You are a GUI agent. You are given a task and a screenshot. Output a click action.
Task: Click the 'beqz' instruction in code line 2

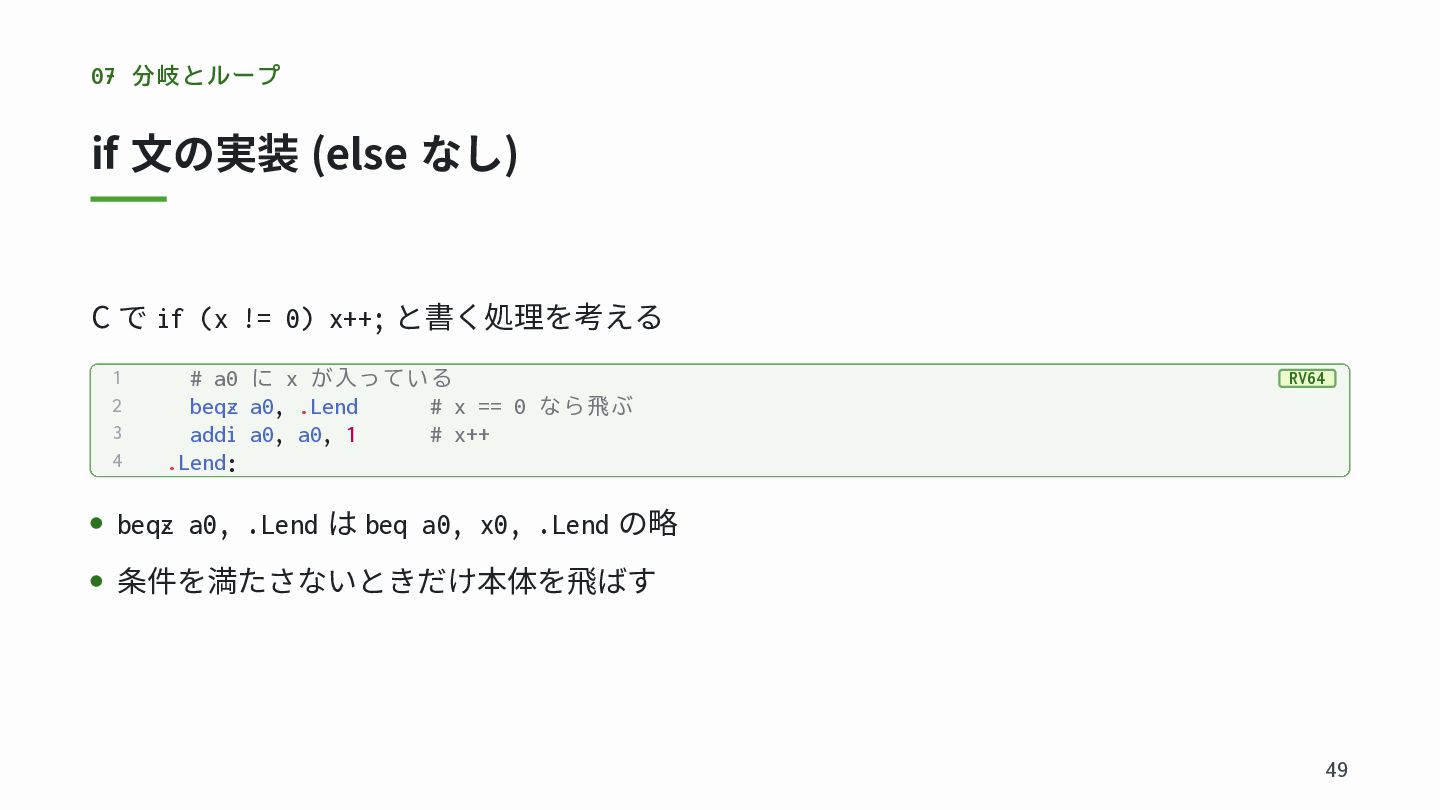click(214, 407)
